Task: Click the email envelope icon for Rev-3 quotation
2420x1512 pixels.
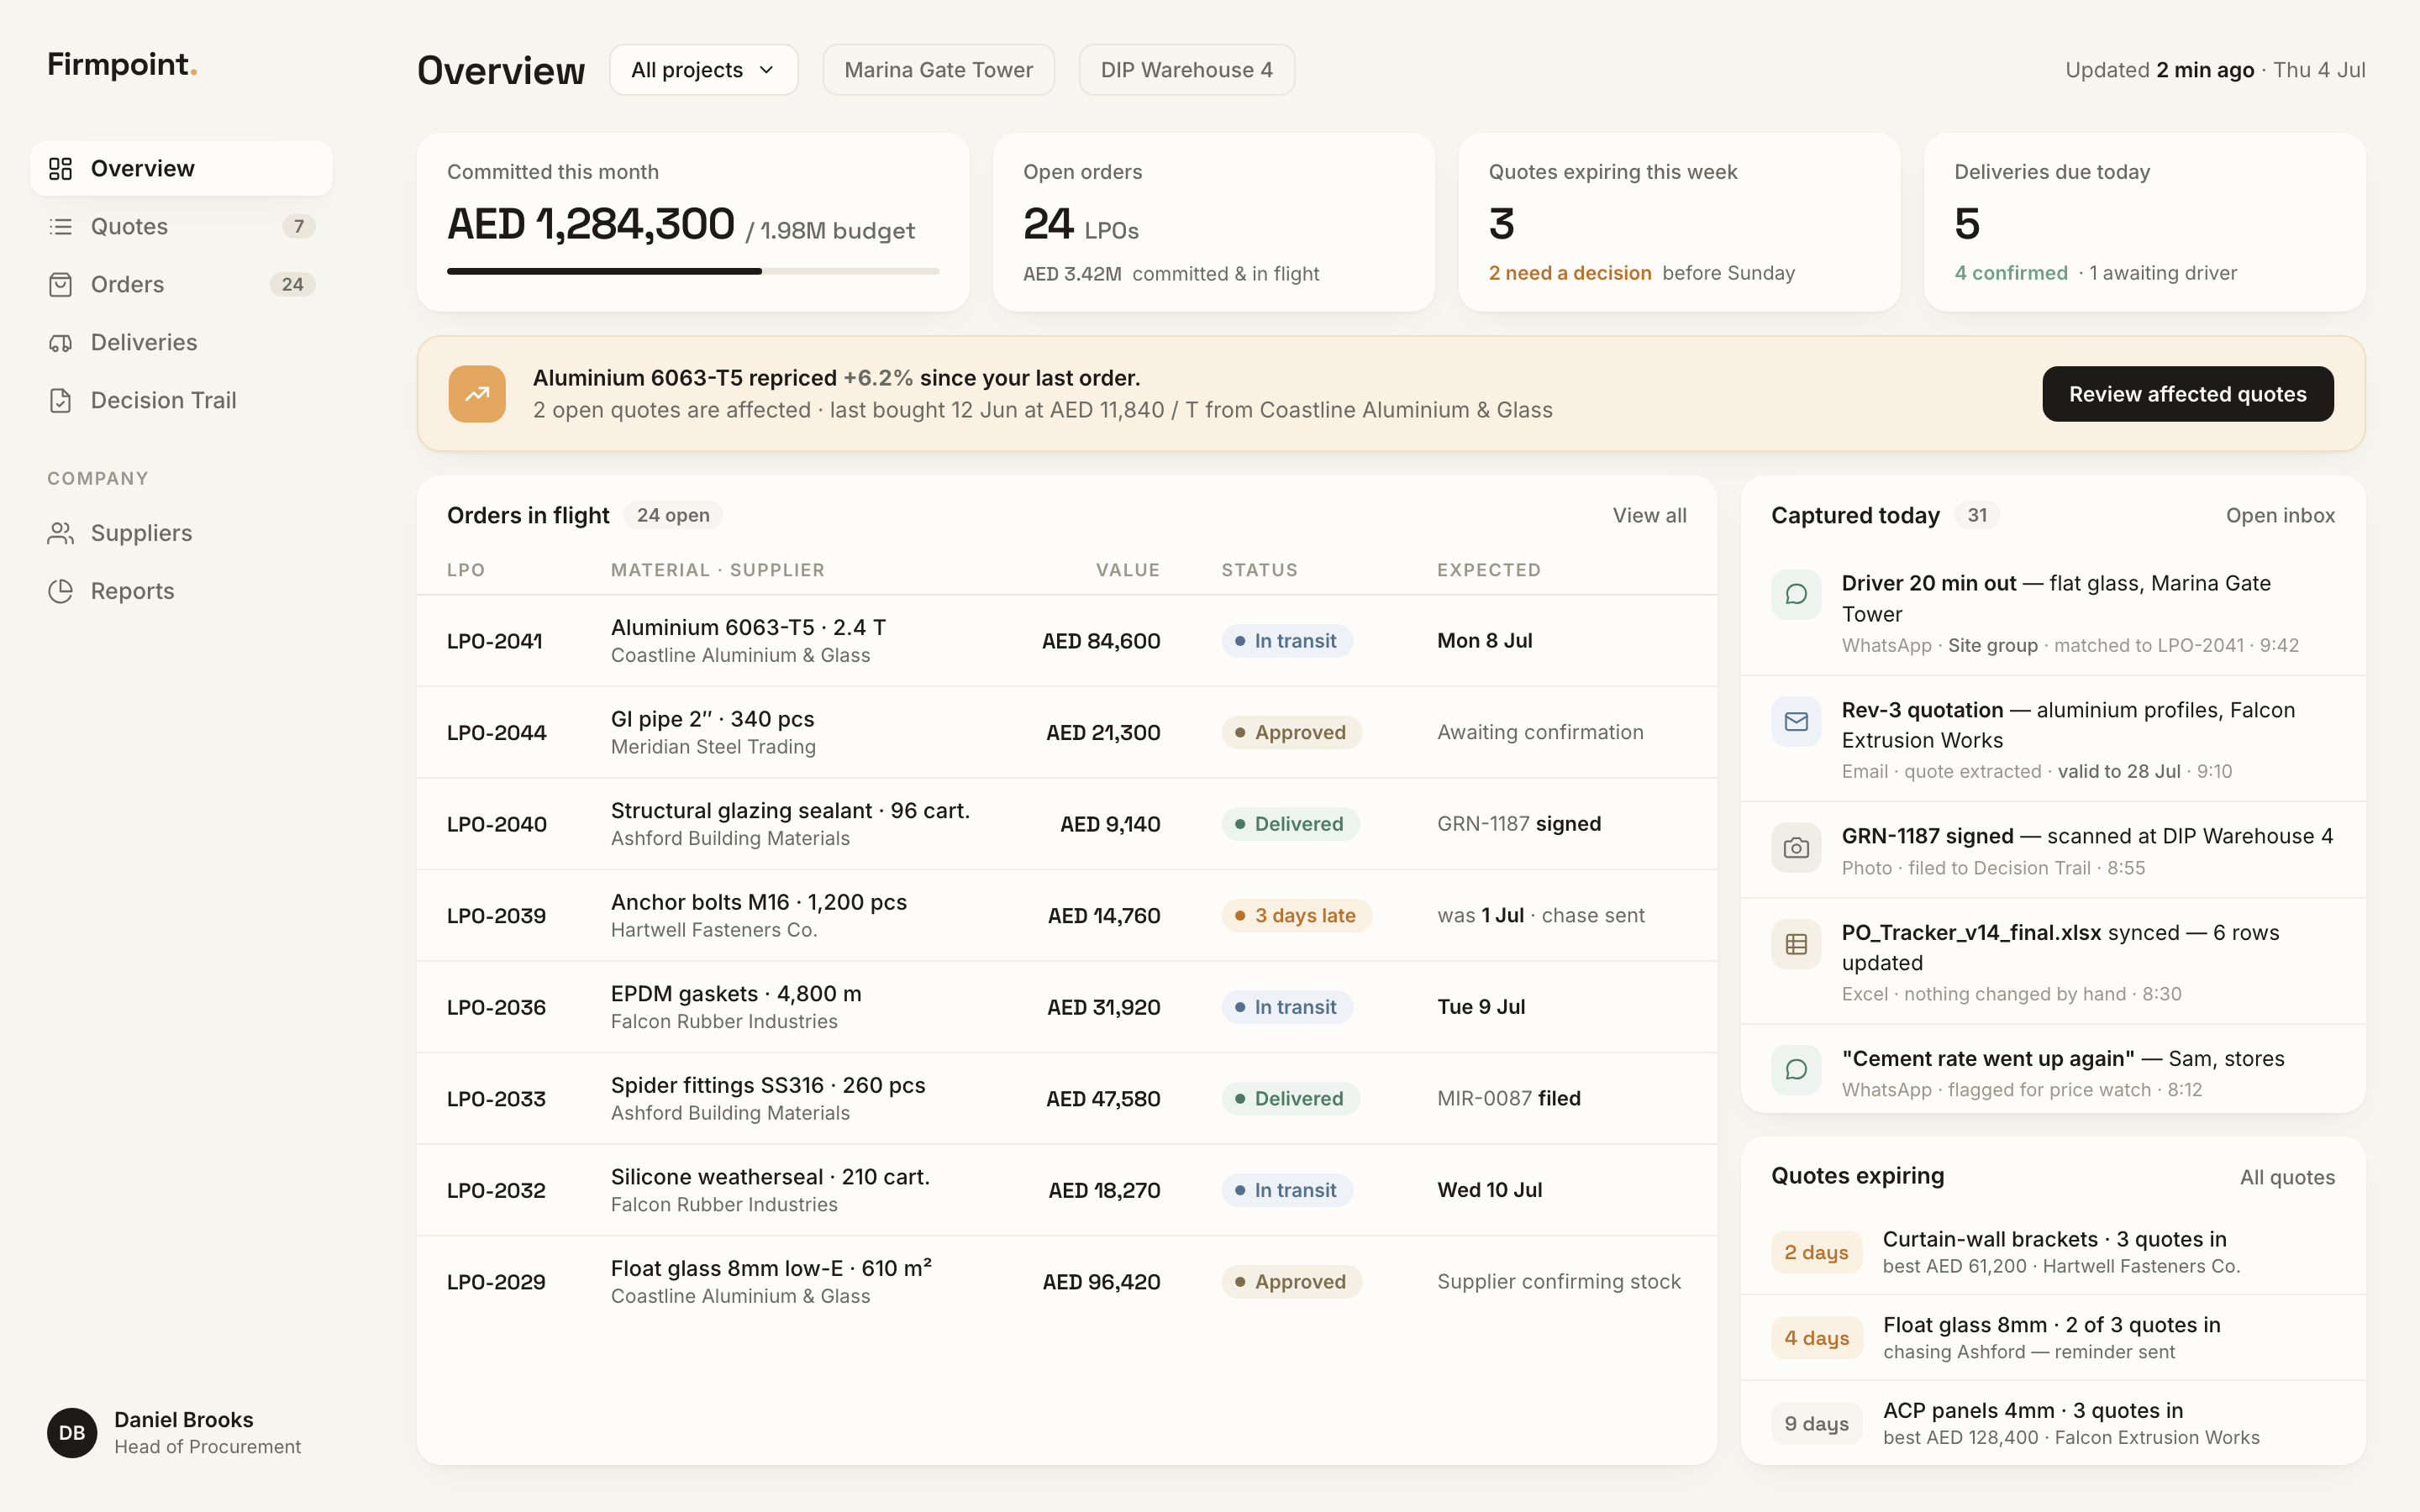Action: point(1796,721)
